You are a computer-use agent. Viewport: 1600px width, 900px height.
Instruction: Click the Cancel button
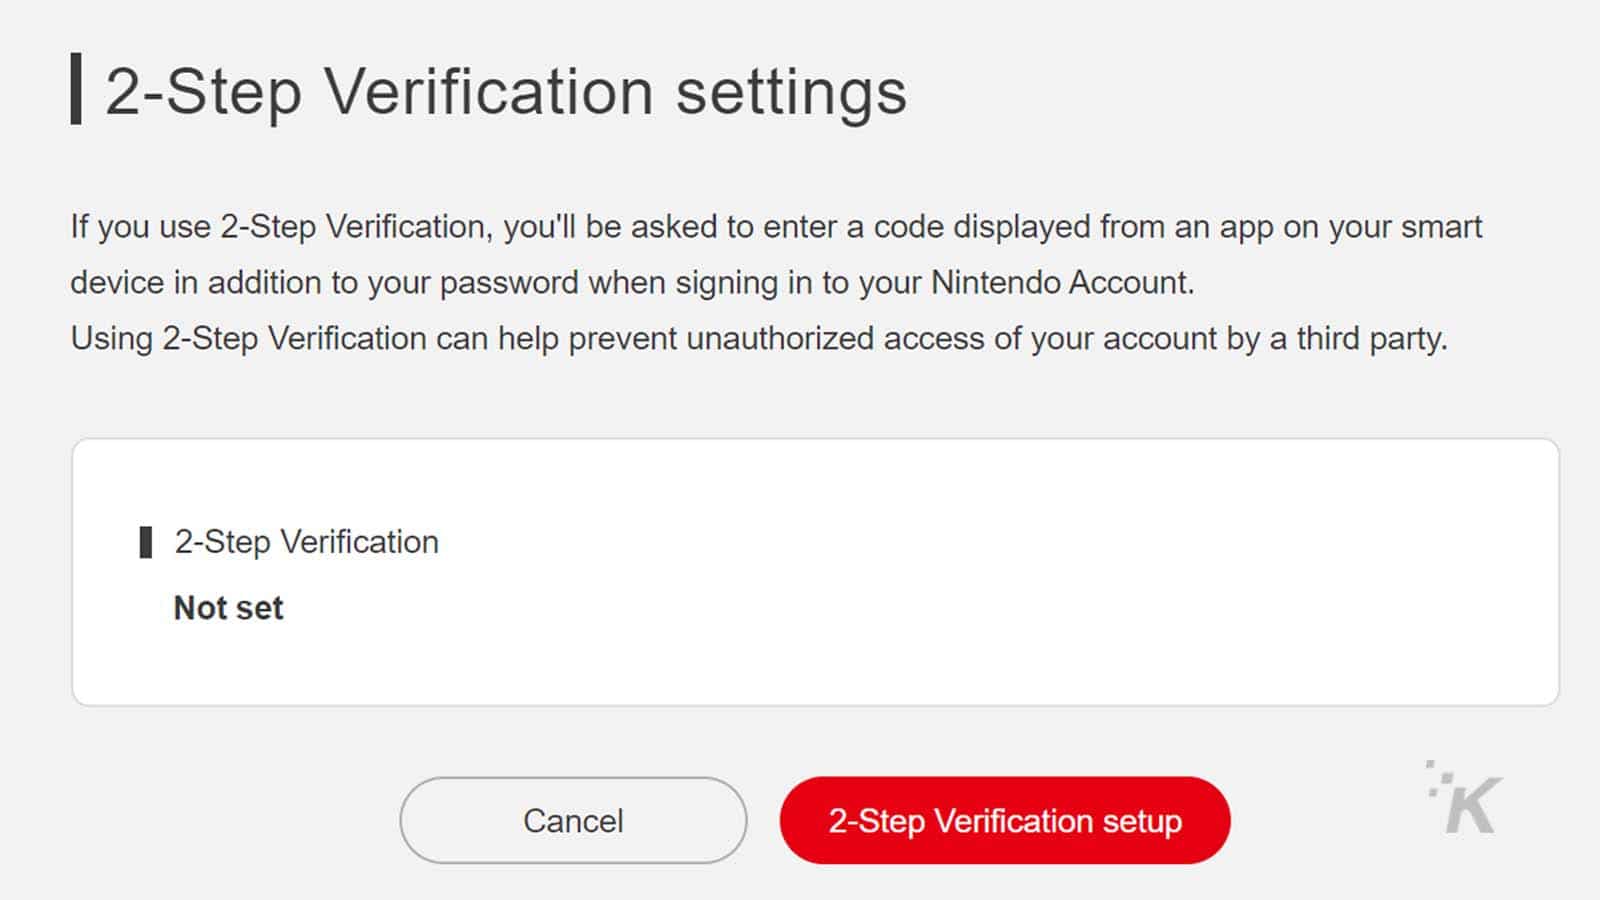(573, 820)
